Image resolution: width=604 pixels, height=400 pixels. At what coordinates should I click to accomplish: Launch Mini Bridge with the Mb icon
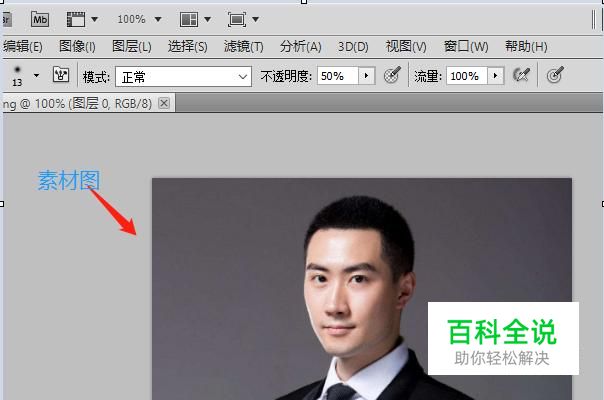(40, 19)
